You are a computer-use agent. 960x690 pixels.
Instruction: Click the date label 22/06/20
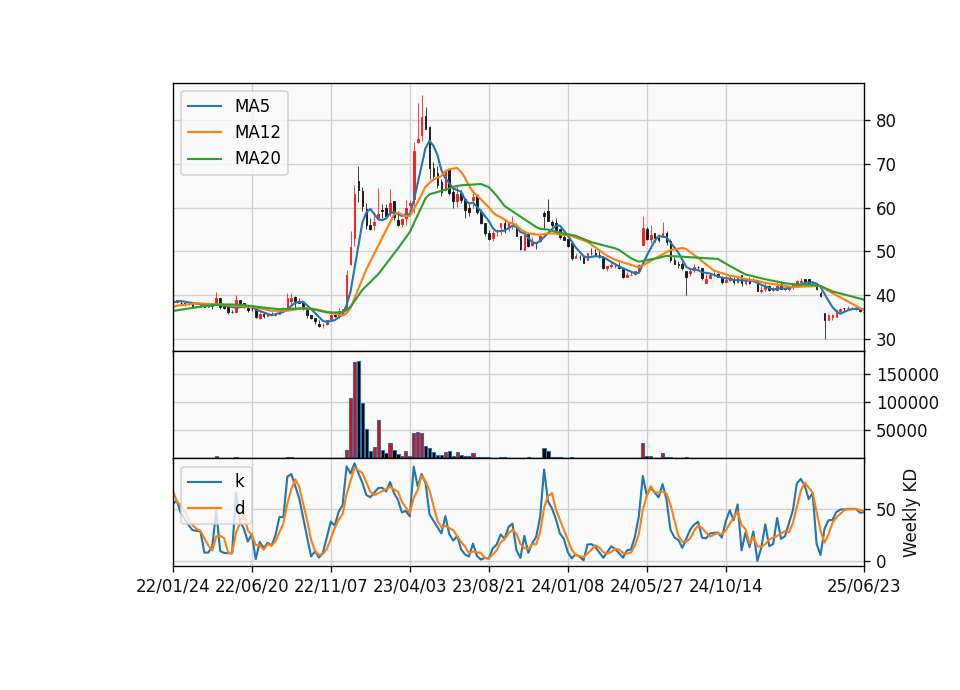coord(252,586)
